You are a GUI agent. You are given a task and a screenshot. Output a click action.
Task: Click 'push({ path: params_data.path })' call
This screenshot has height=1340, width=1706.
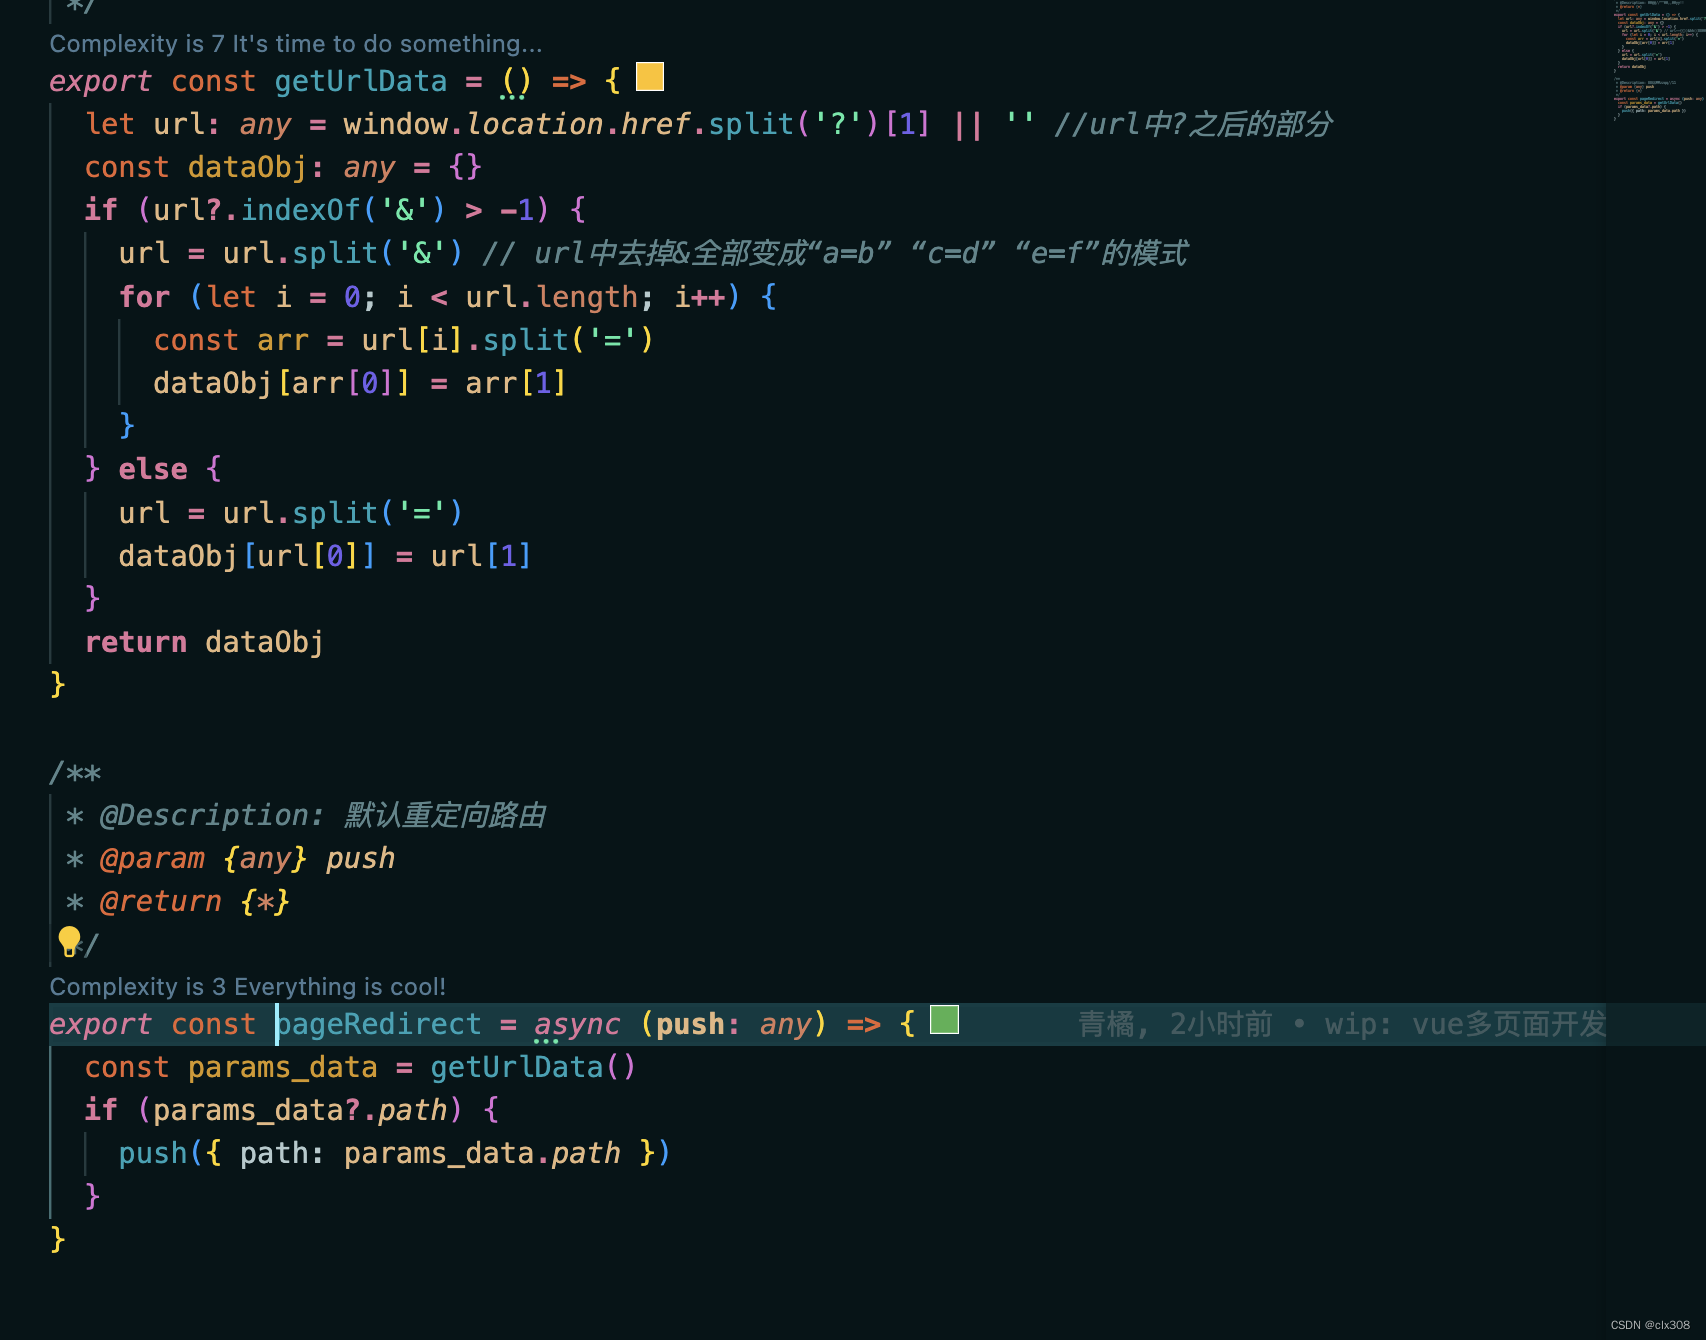(395, 1153)
